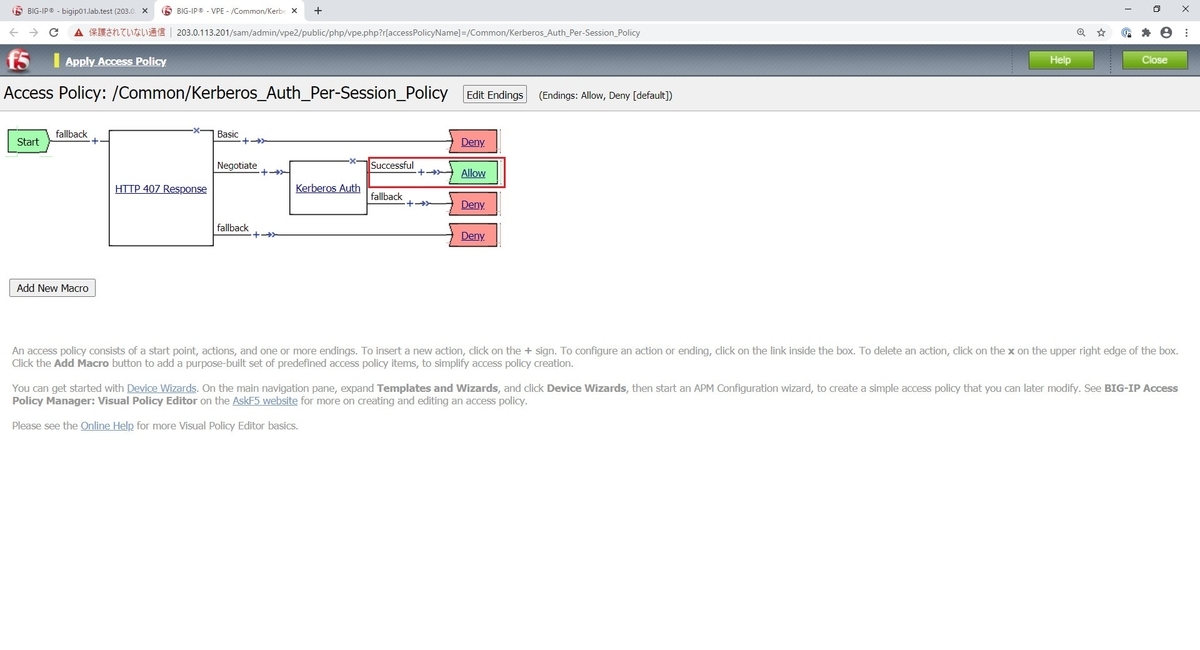Click the green Start node
This screenshot has height=650, width=1200.
tap(28, 142)
